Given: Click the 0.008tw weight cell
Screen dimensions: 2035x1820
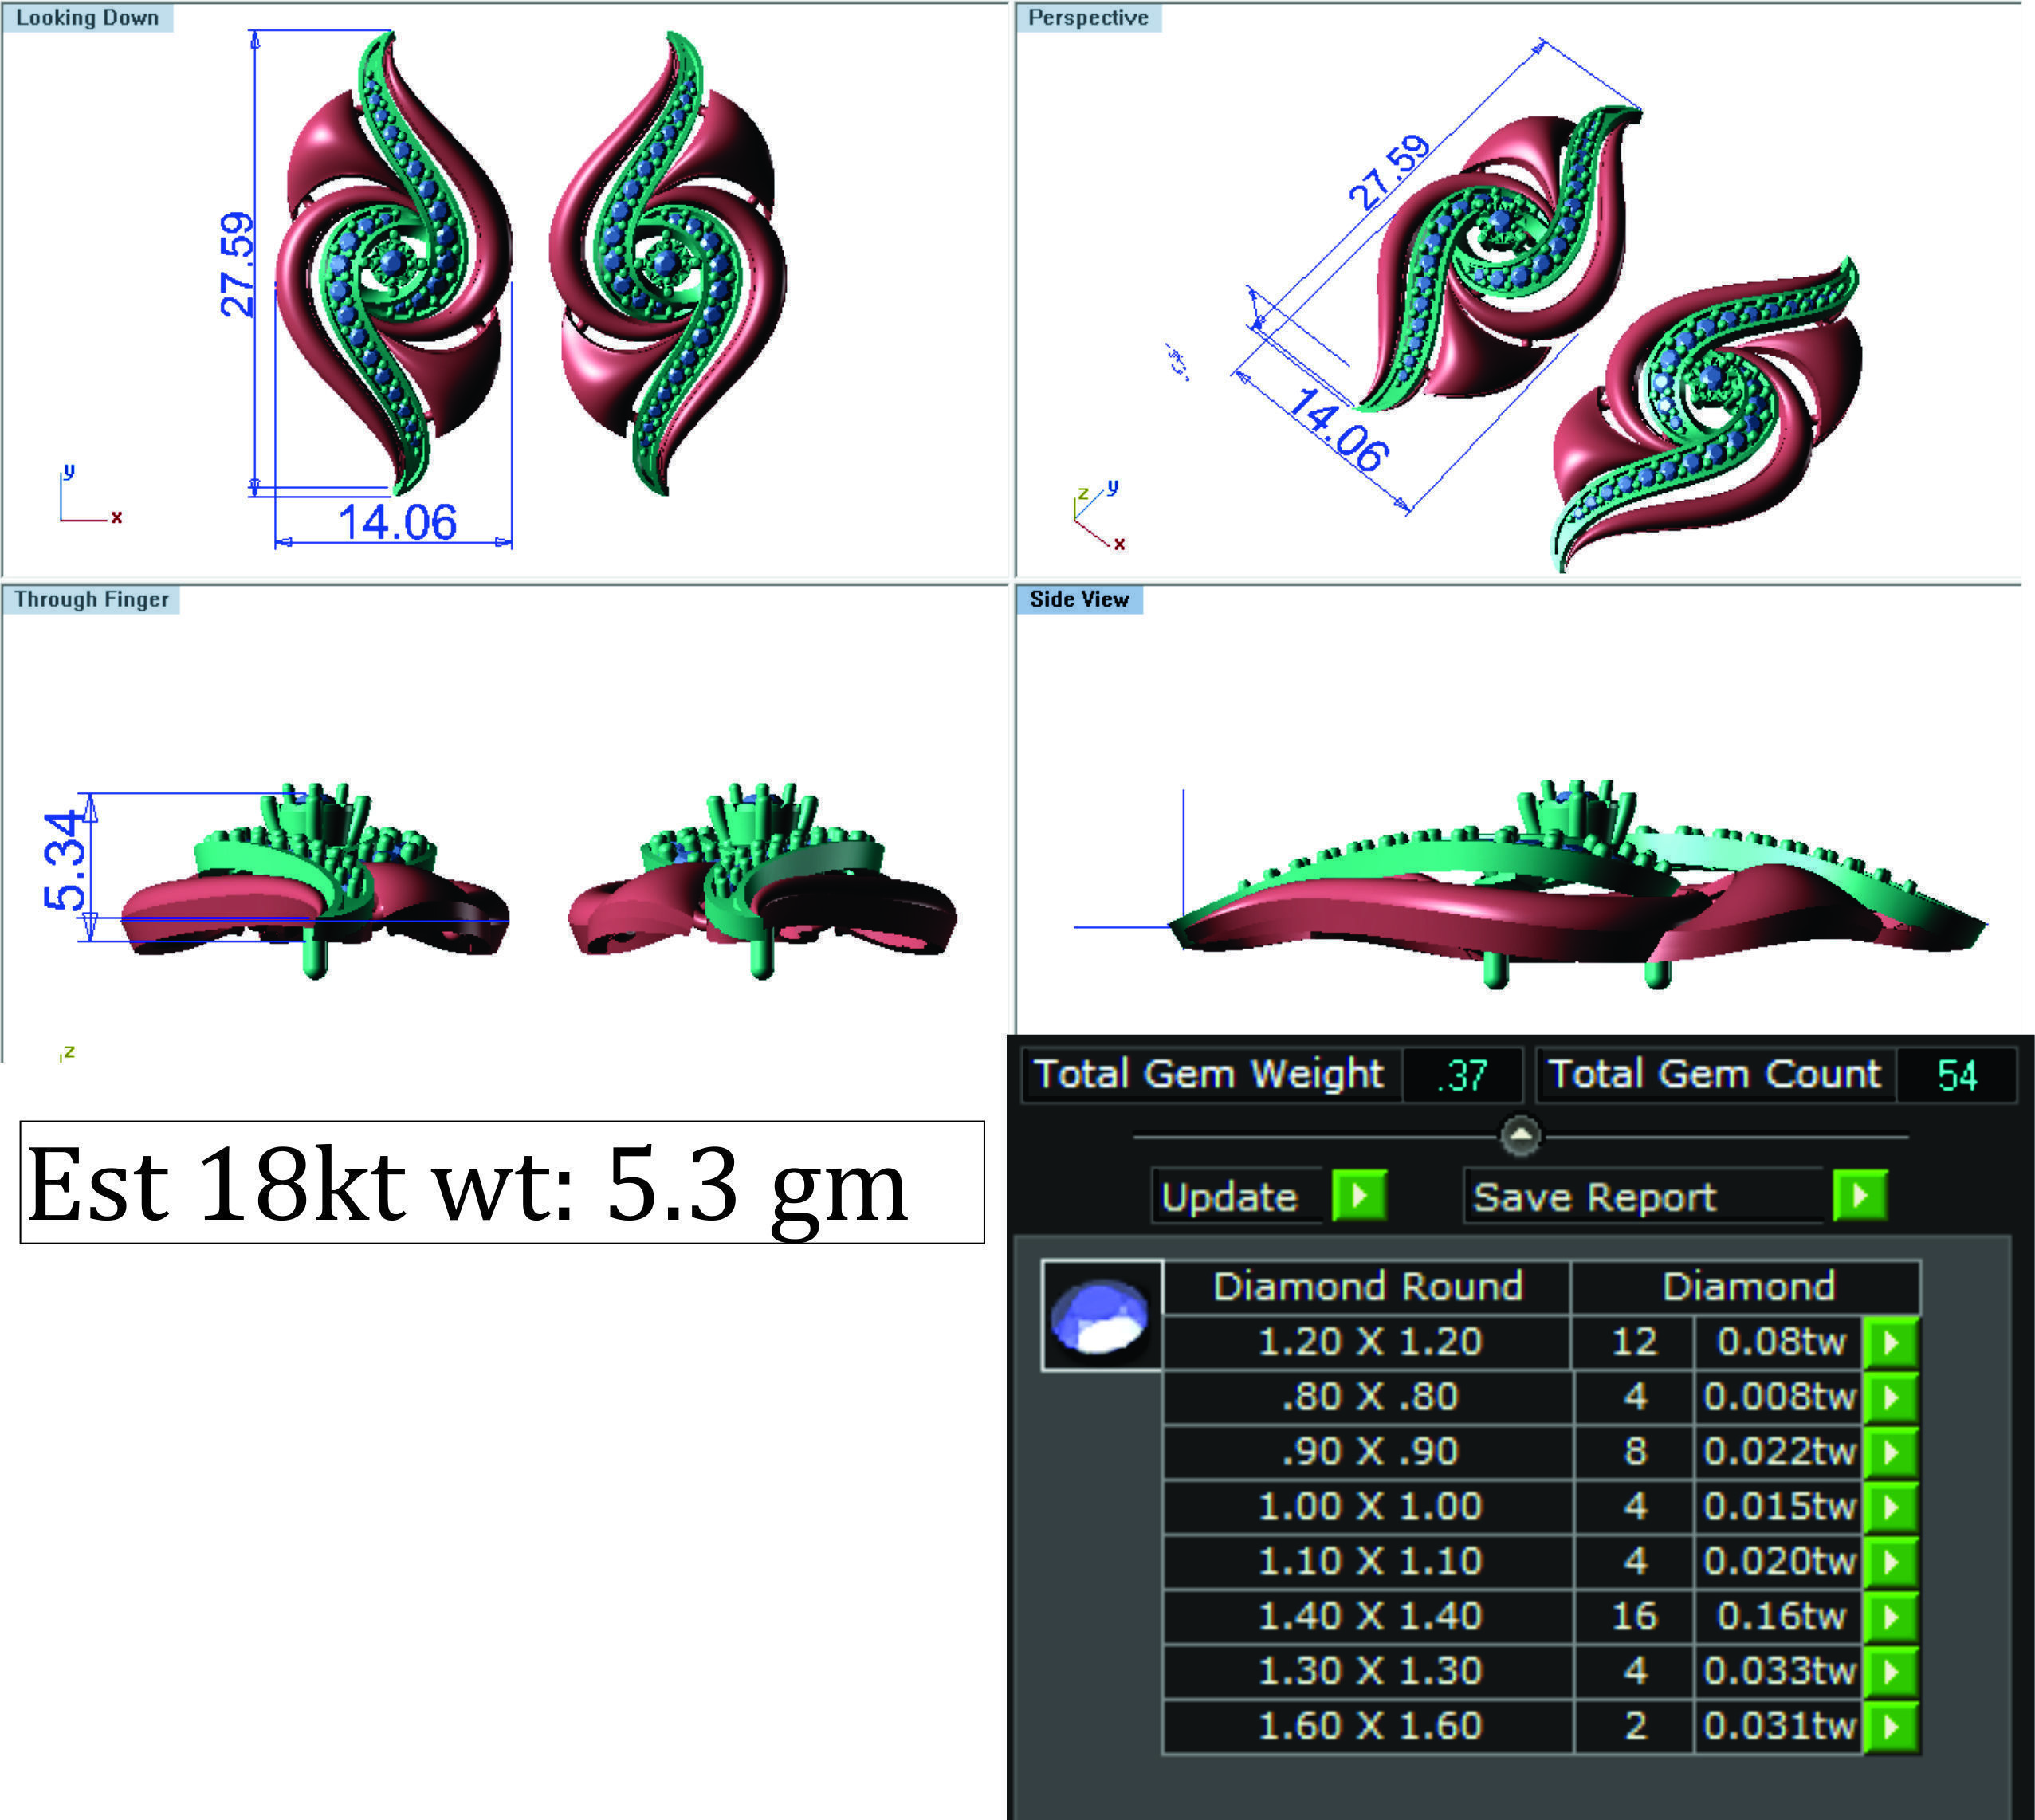Looking at the screenshot, I should 1779,1397.
